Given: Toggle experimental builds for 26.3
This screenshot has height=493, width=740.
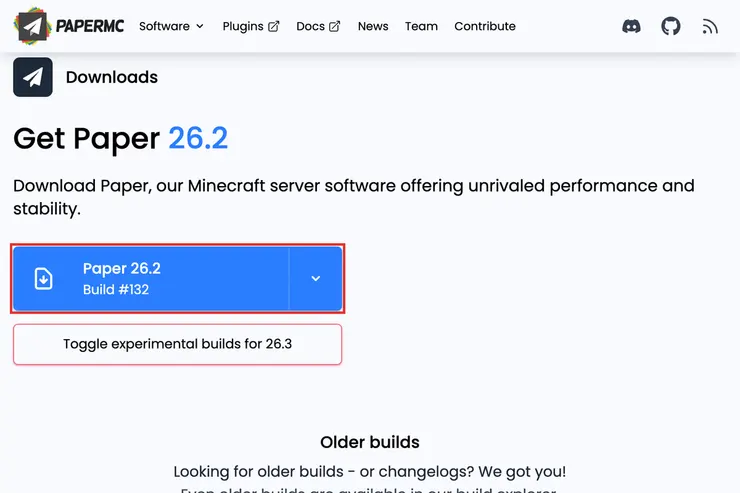Looking at the screenshot, I should pos(177,344).
